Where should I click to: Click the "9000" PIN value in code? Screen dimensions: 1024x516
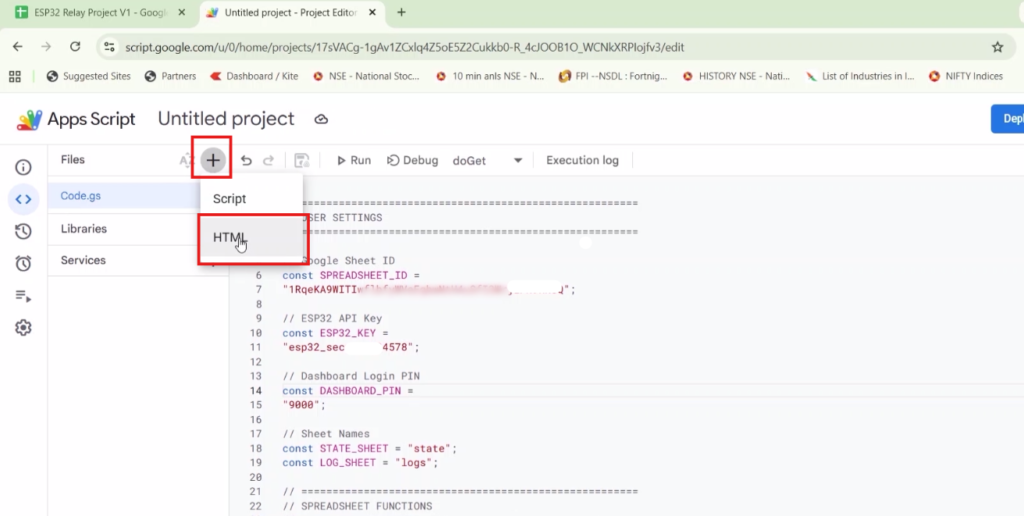(304, 405)
